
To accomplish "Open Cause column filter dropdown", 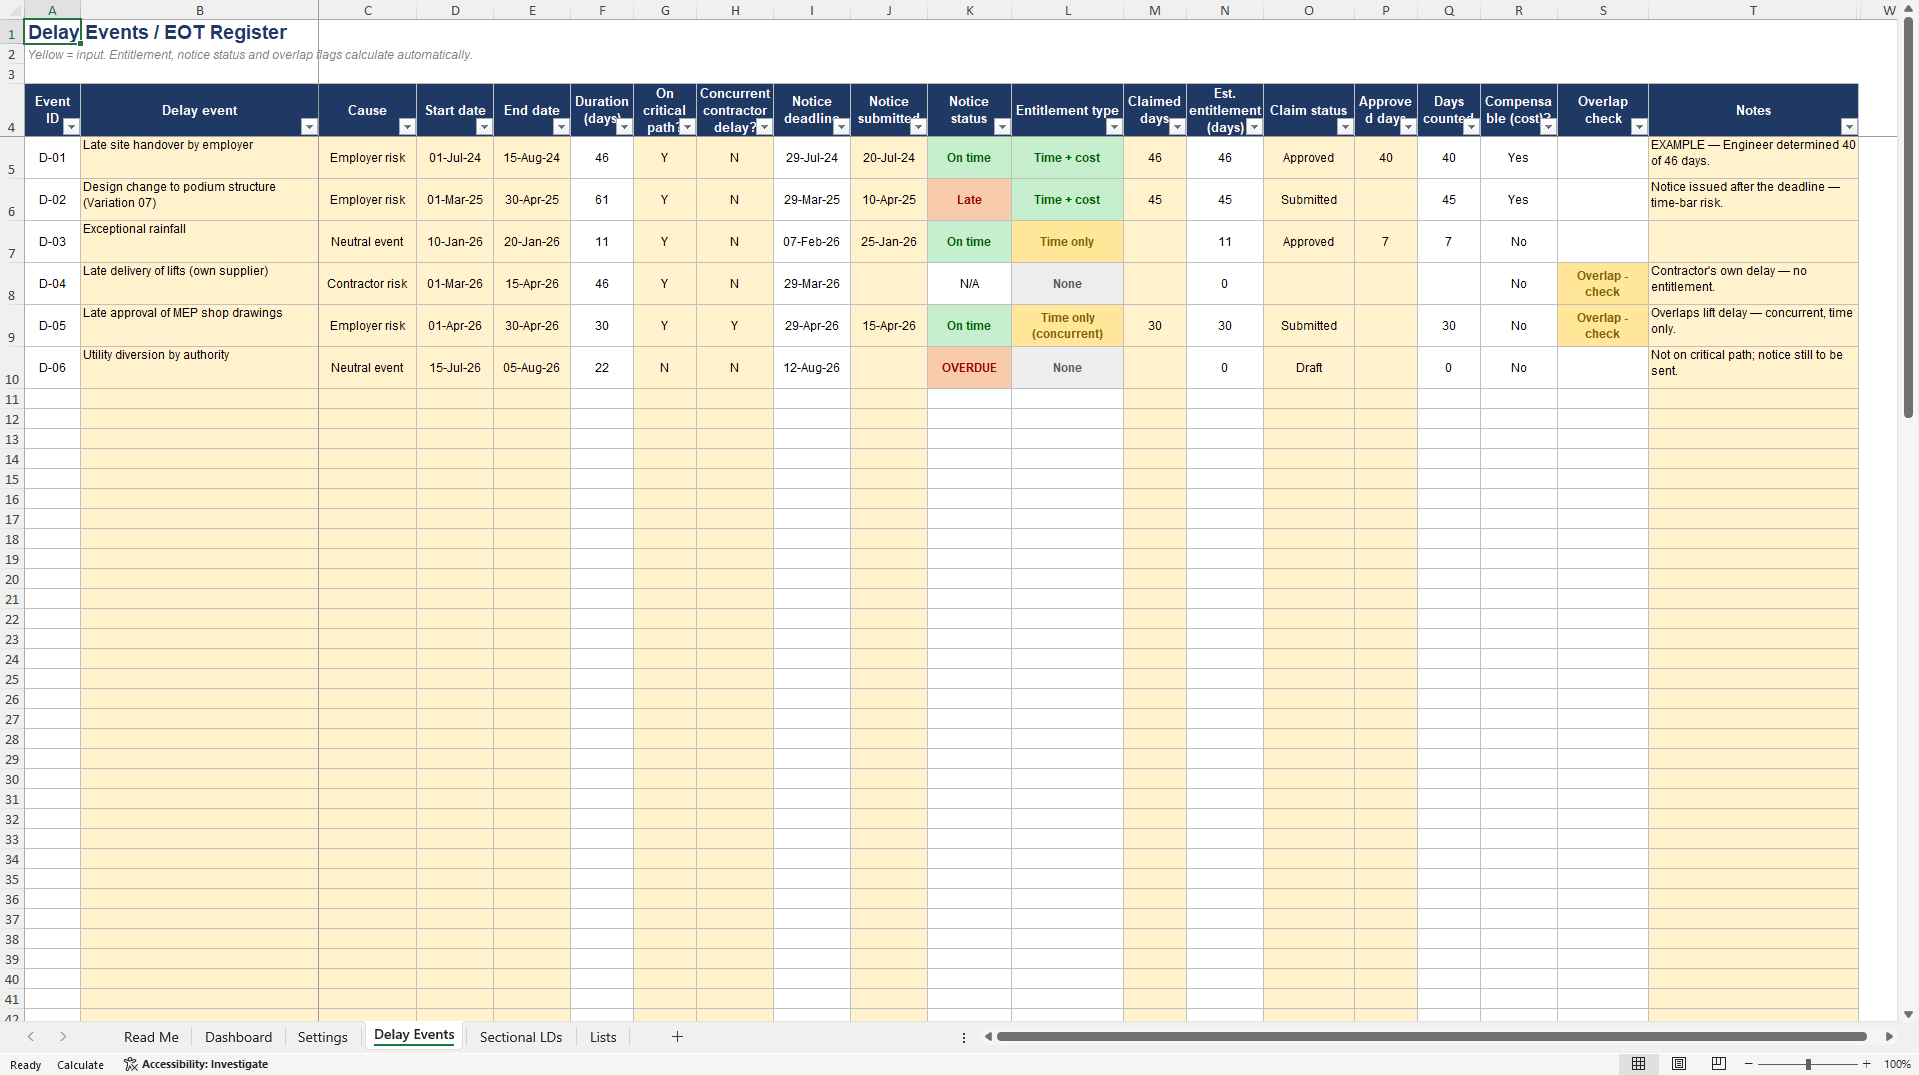I will coord(407,127).
